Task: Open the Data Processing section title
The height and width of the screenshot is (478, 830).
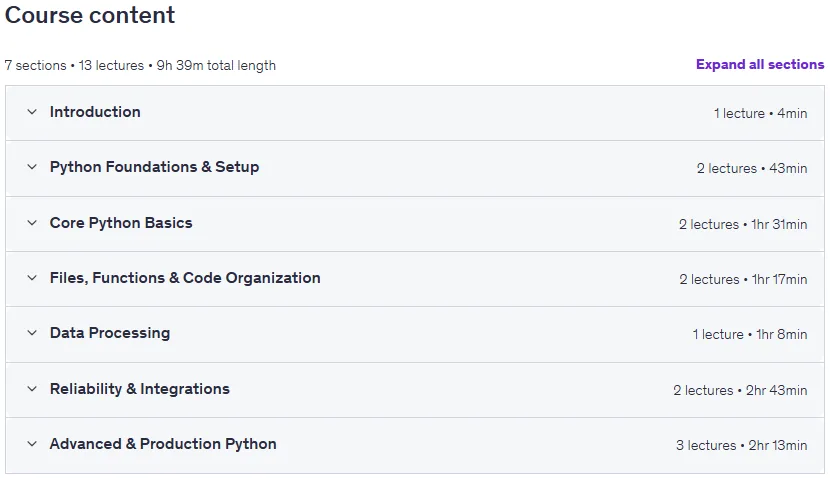Action: click(110, 333)
